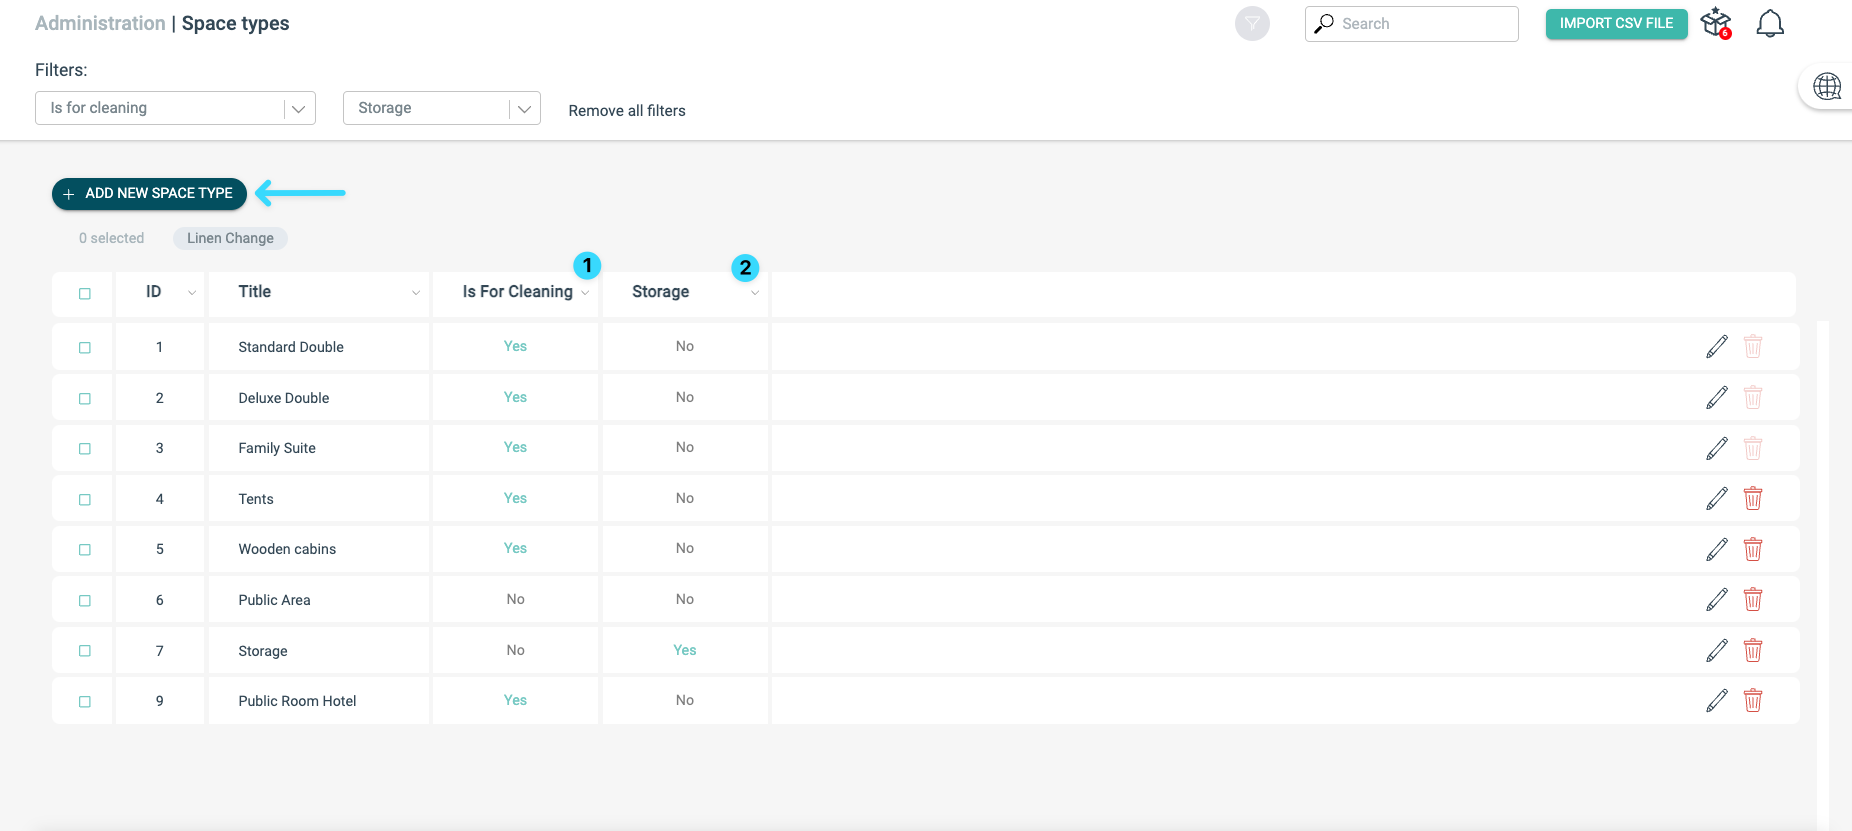Click the Is For Cleaning column header
The image size is (1852, 831).
pos(517,292)
